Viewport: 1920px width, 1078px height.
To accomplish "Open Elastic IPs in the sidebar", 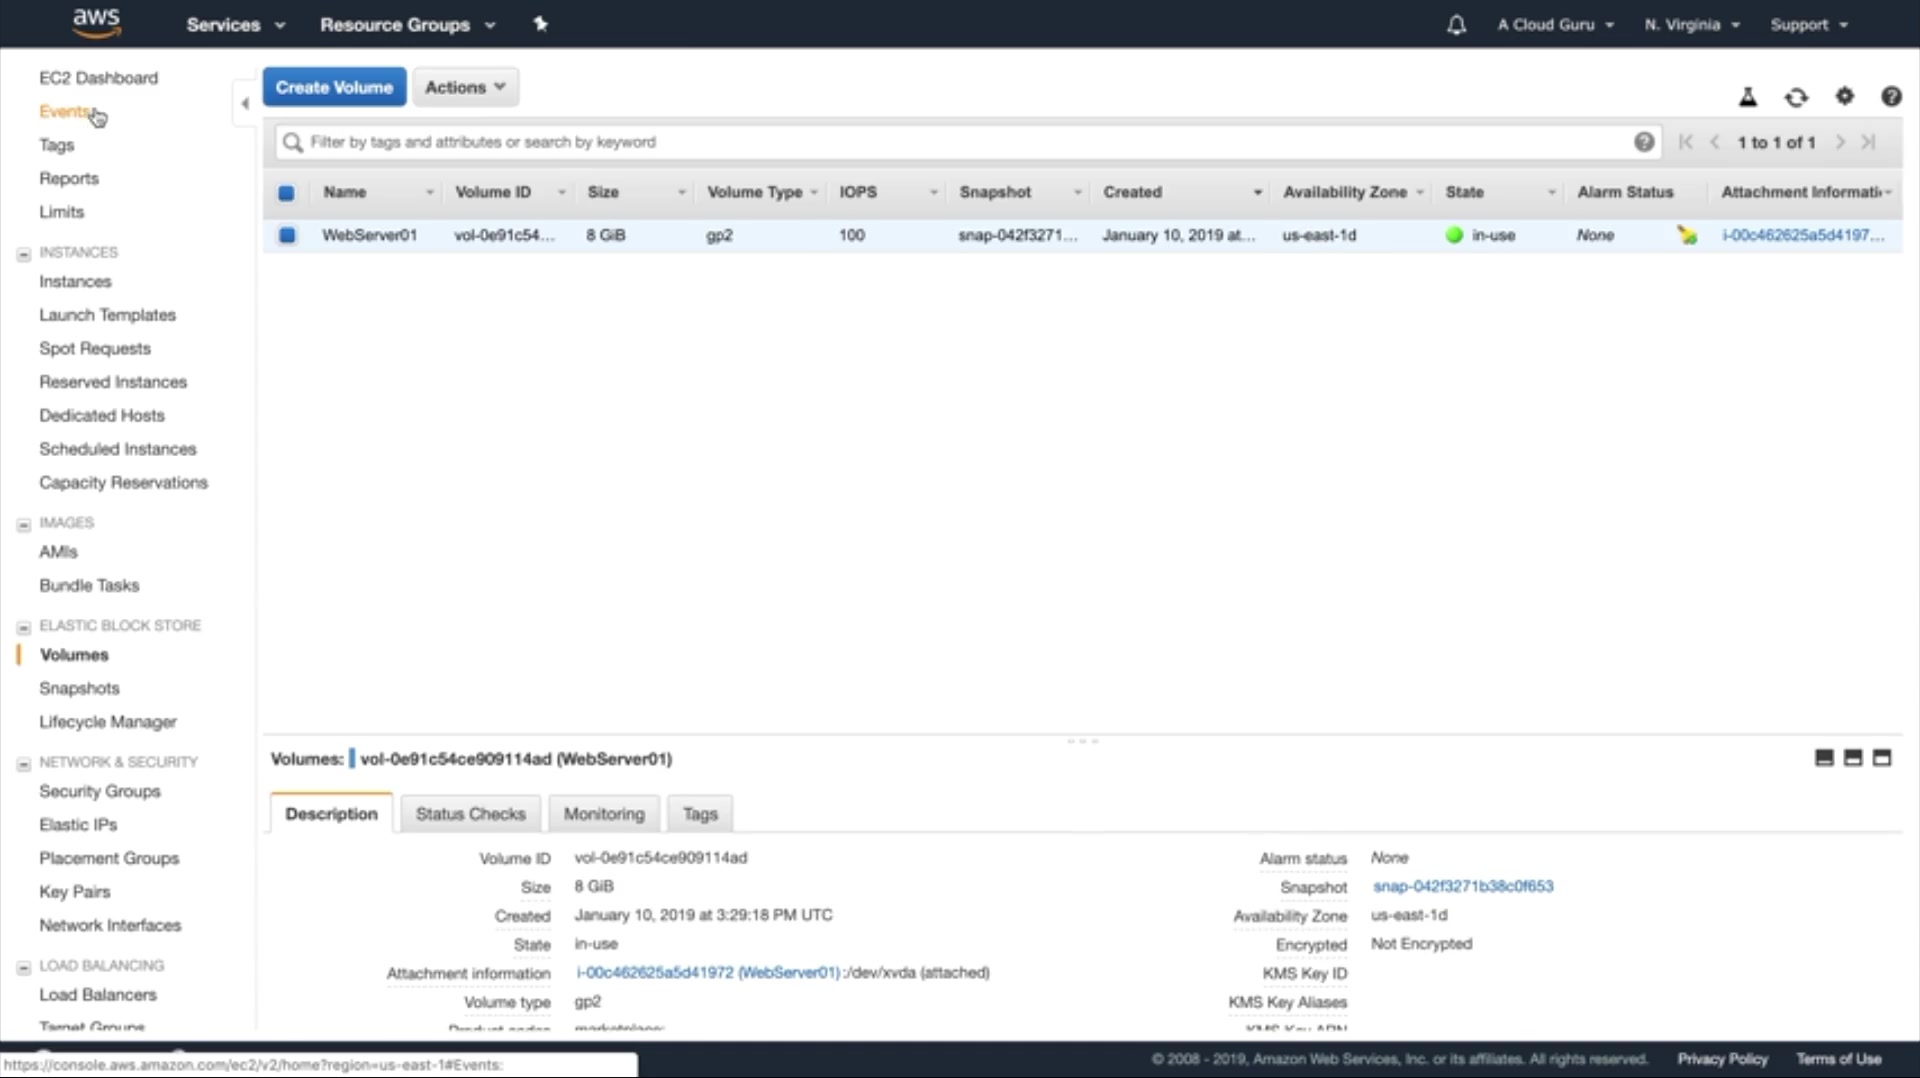I will [x=78, y=825].
